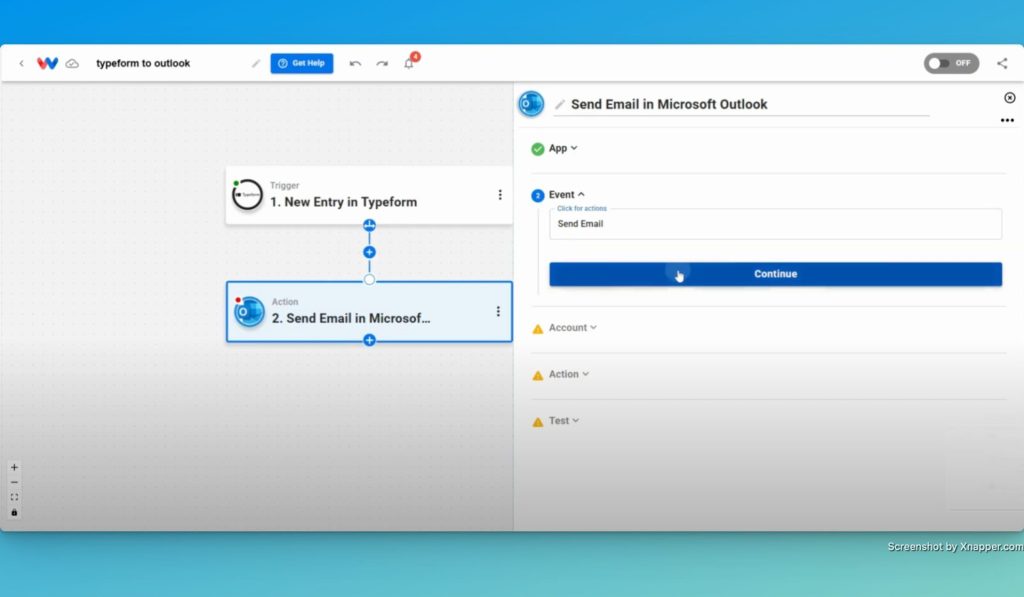
Task: Open notifications bell with 4 badge
Action: click(x=410, y=62)
